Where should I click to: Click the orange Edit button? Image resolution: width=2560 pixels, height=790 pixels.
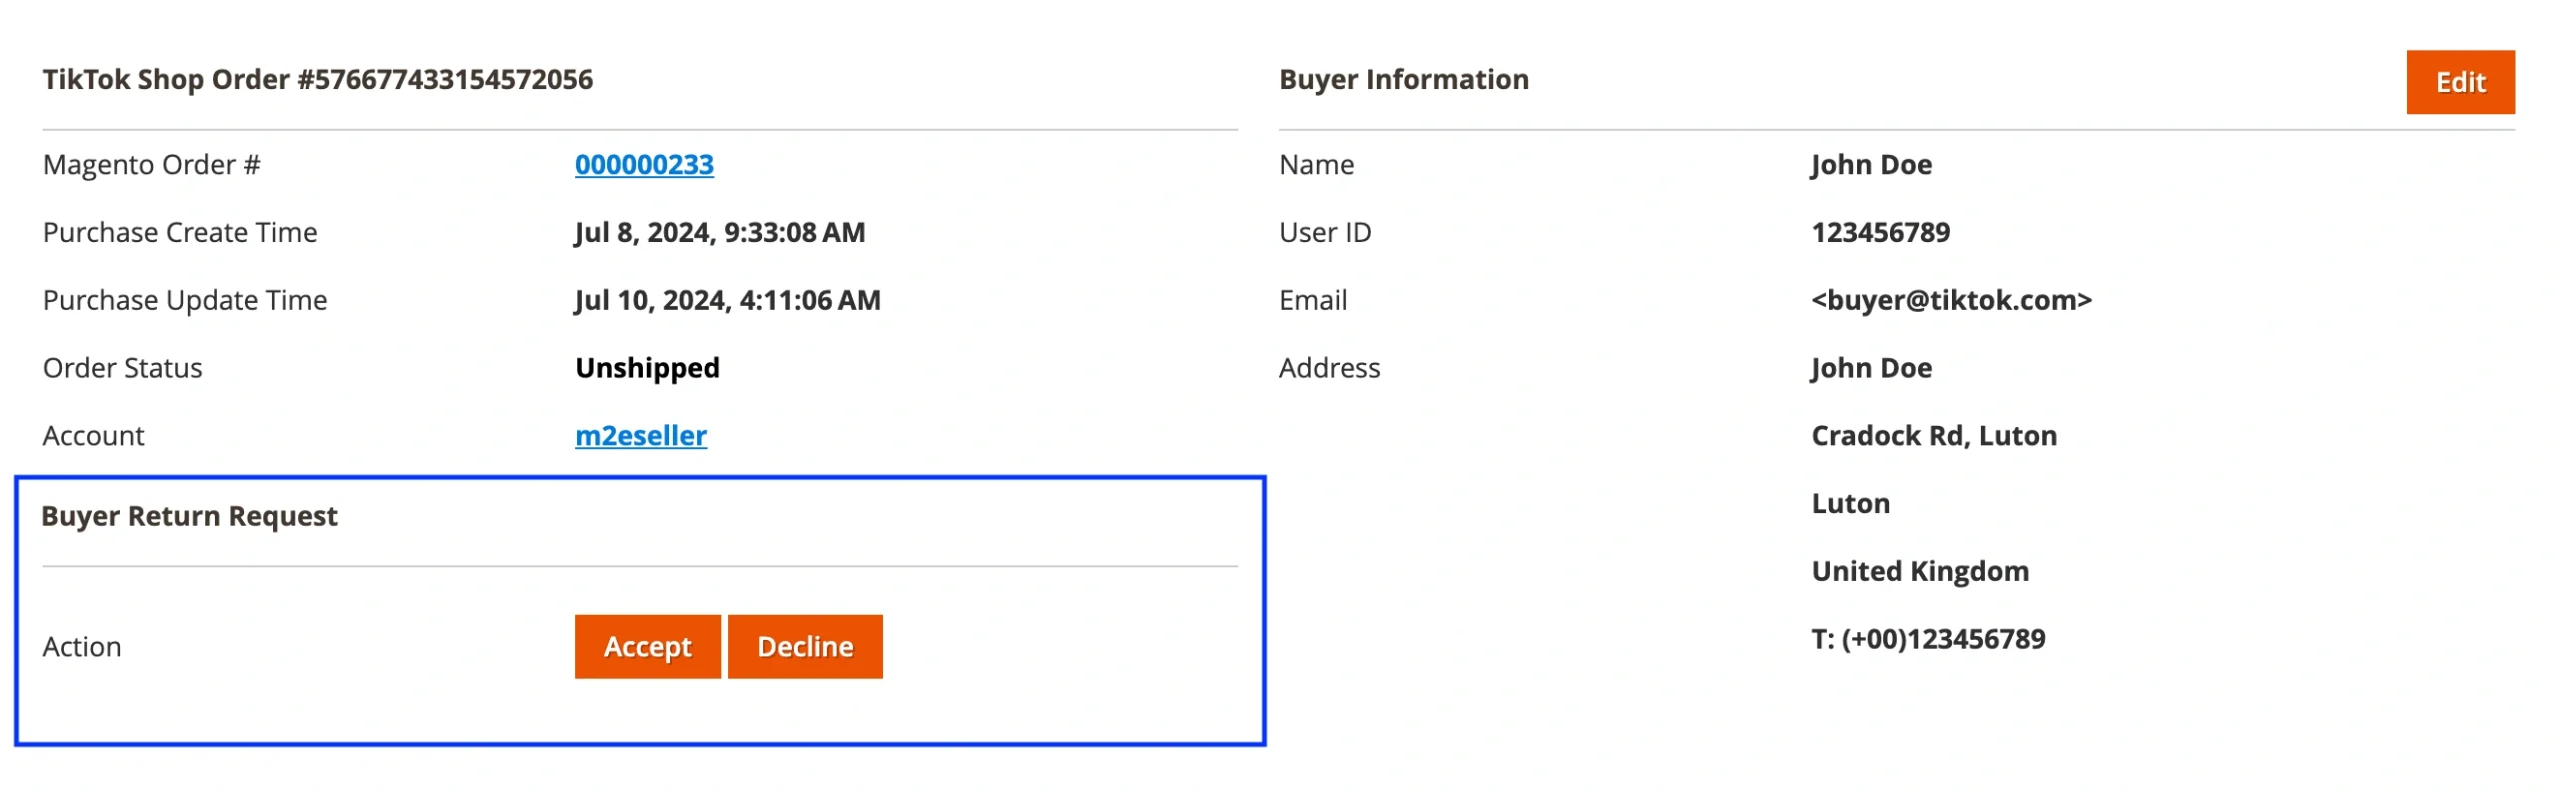click(2458, 82)
